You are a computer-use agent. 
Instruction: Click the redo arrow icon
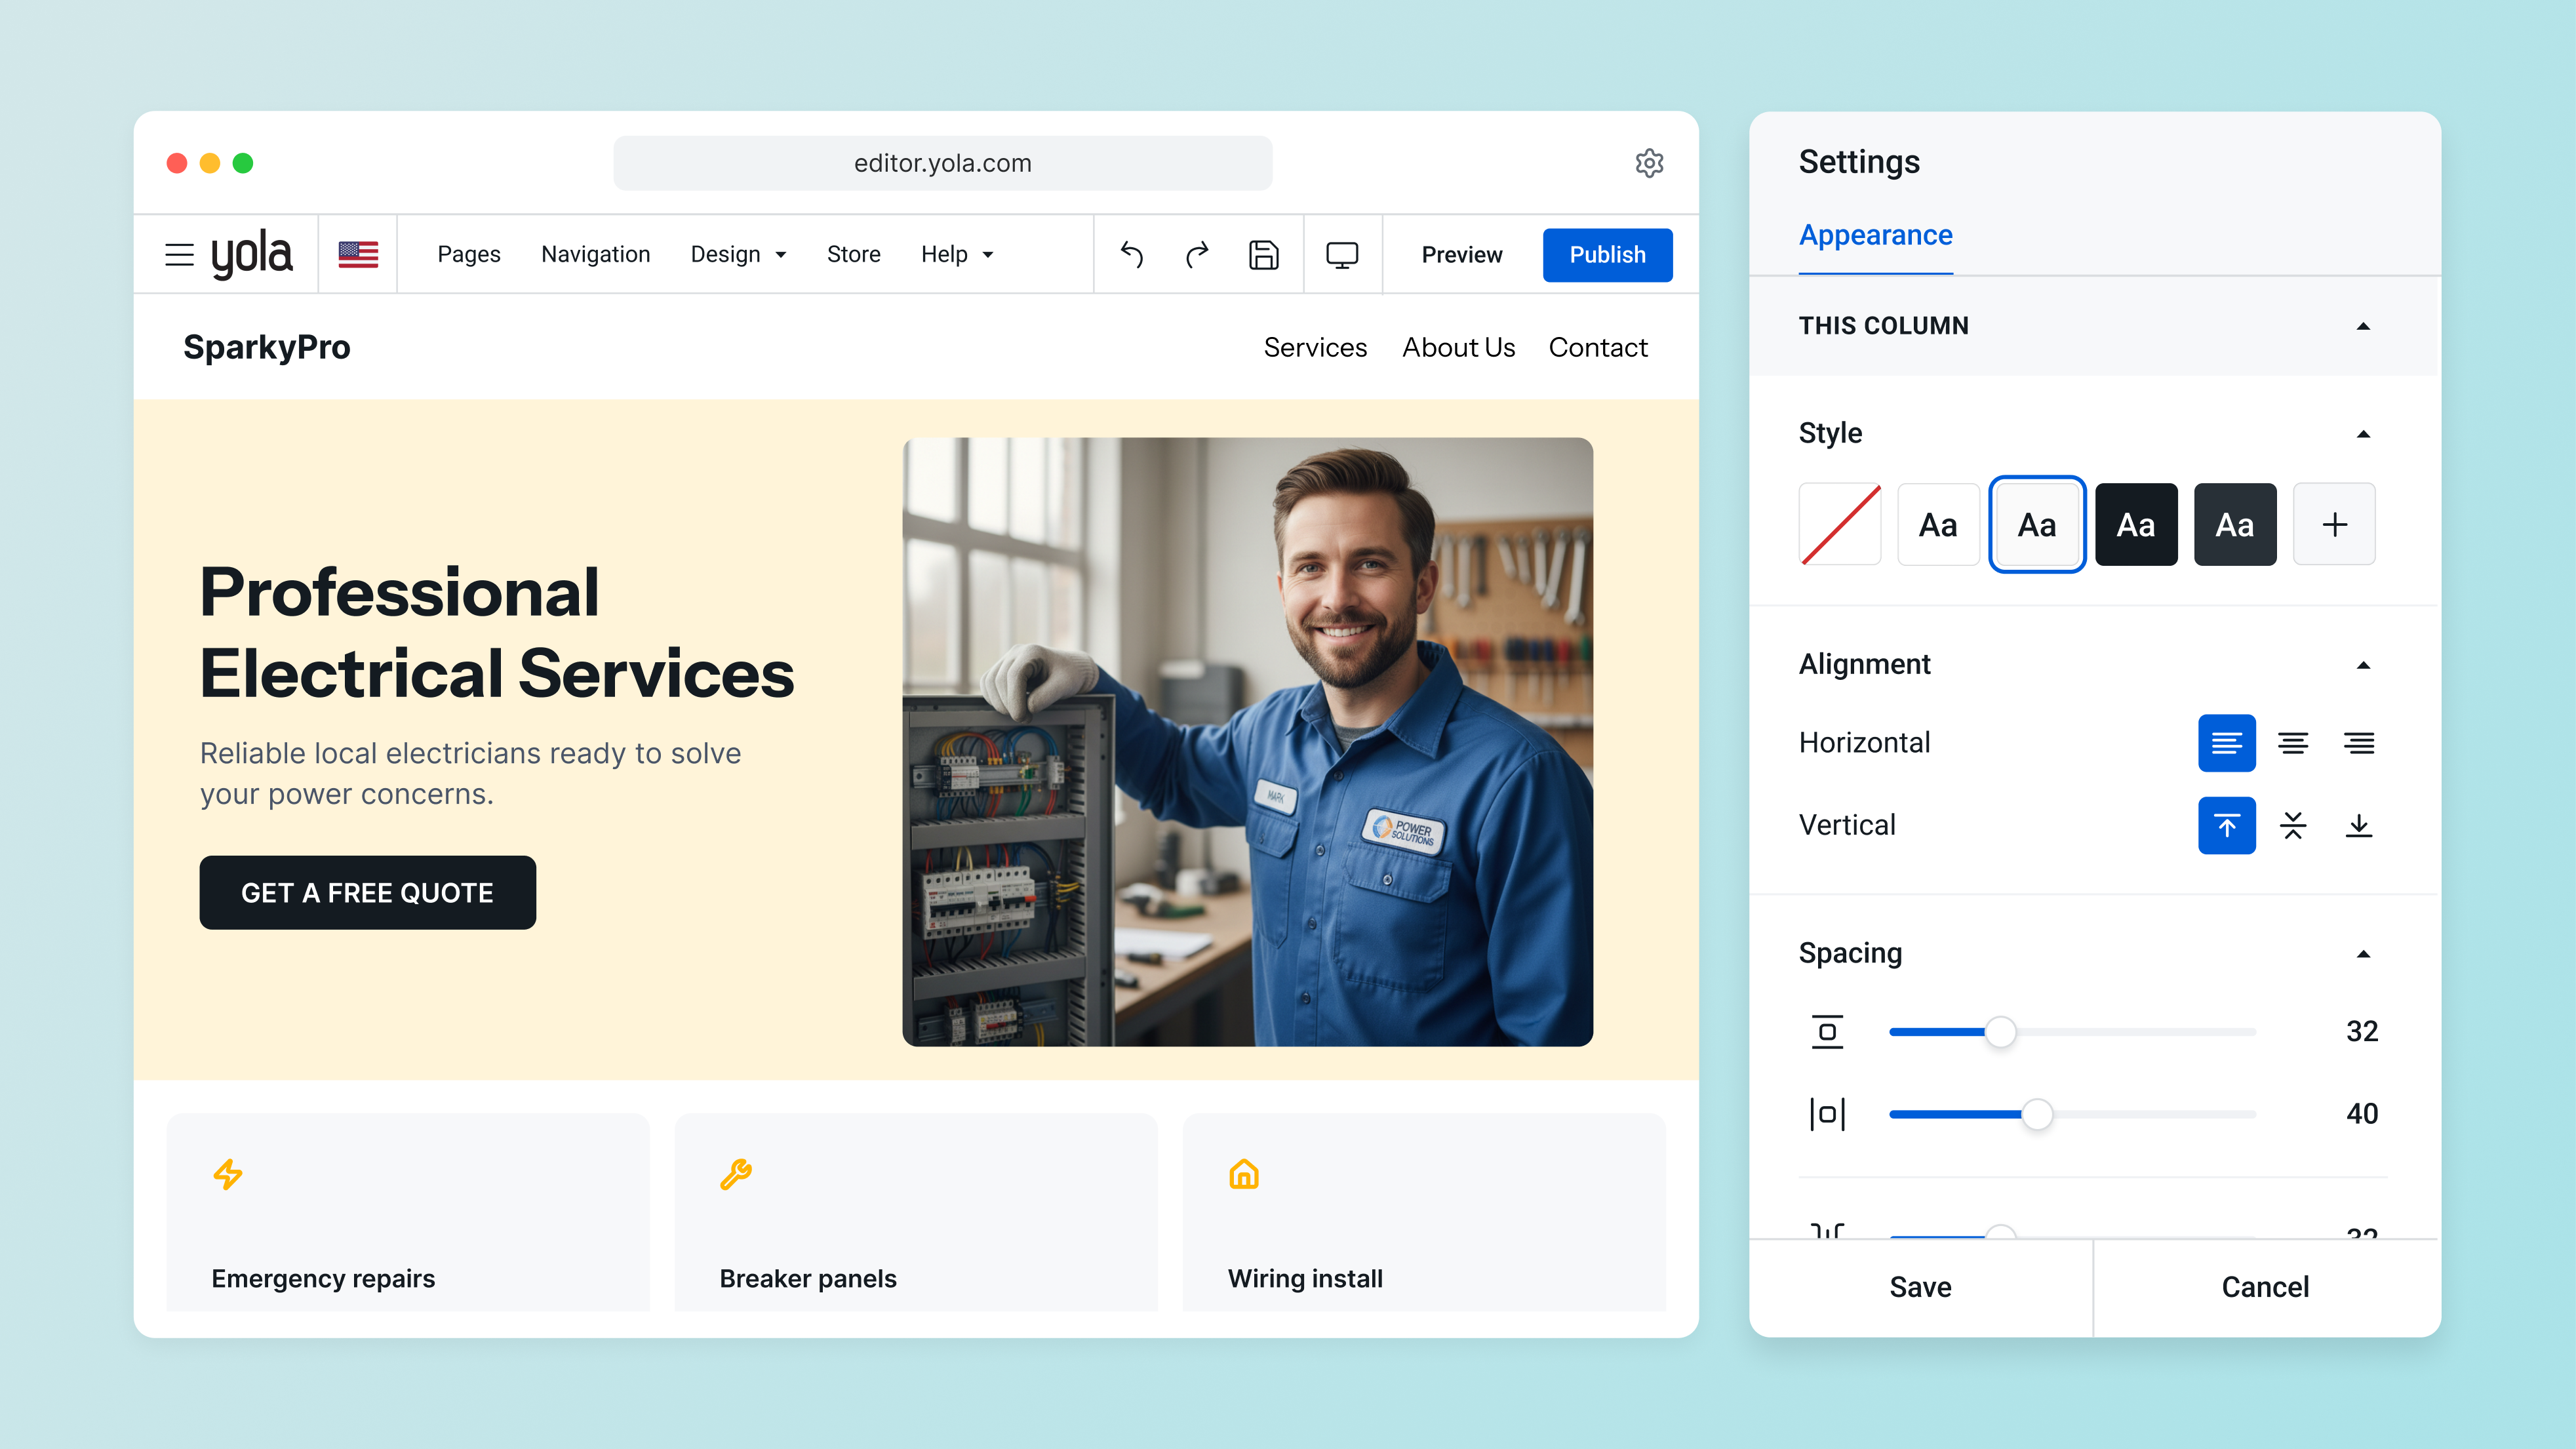click(1197, 255)
